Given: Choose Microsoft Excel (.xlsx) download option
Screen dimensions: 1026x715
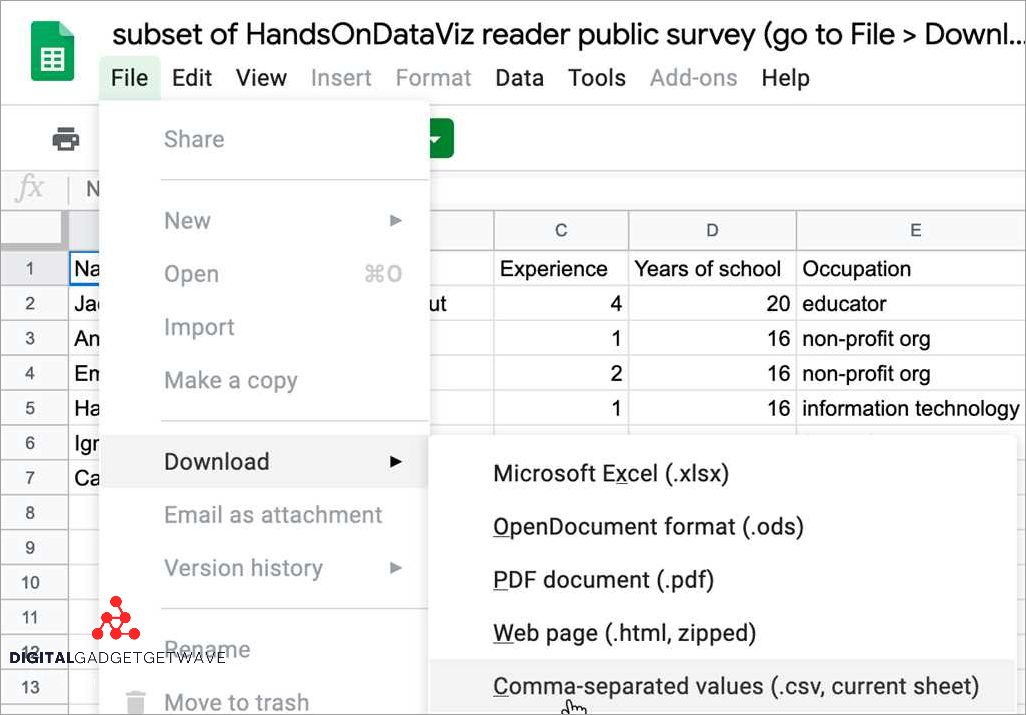Looking at the screenshot, I should pos(610,475).
